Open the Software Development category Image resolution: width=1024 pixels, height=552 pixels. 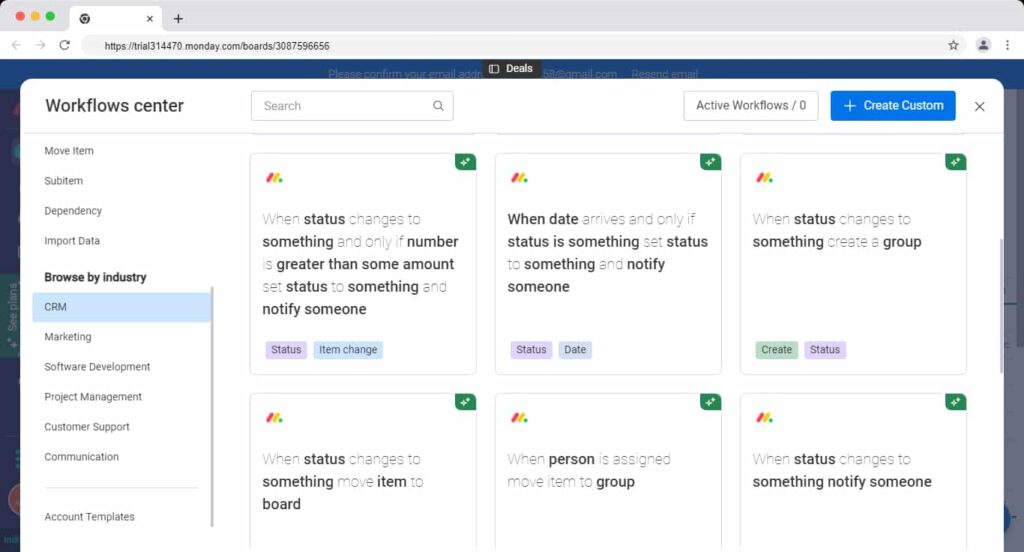click(97, 367)
